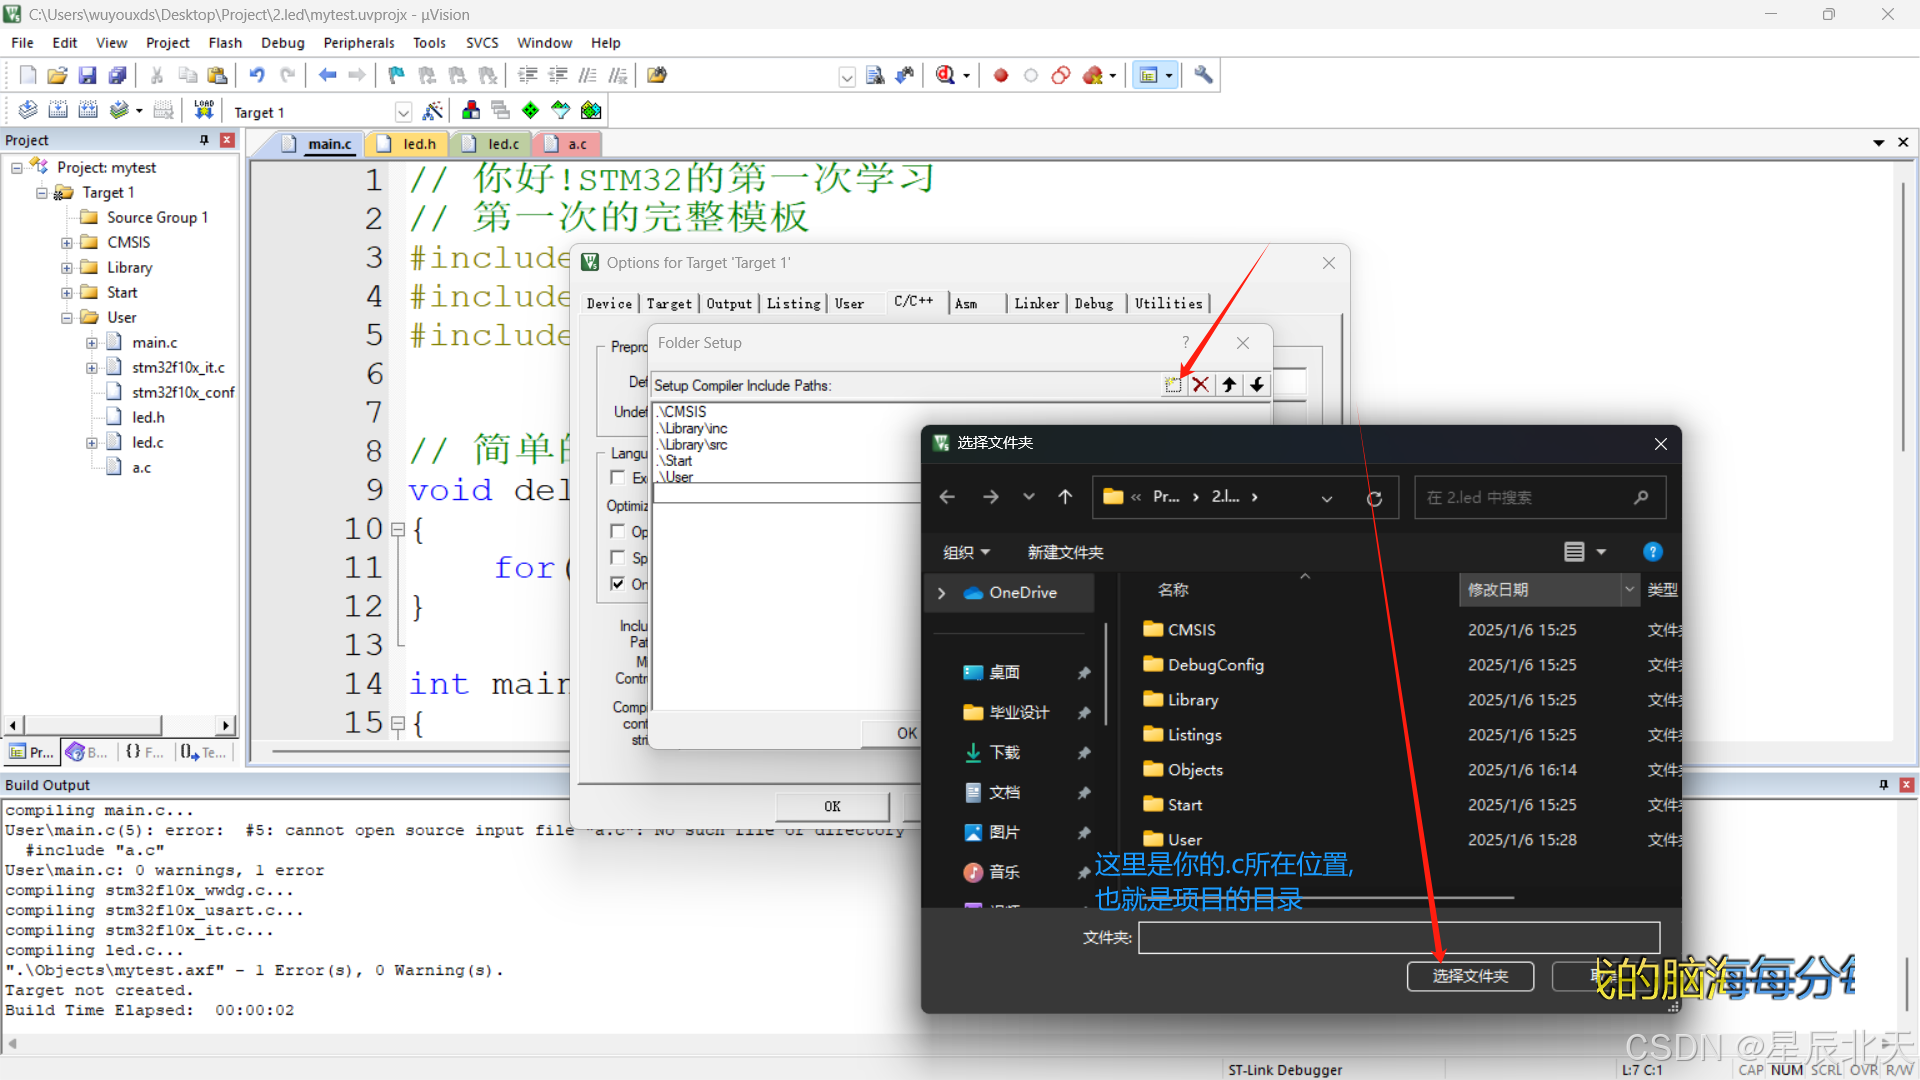The height and width of the screenshot is (1080, 1920).
Task: Open the Target 1 selection dropdown
Action: click(x=402, y=112)
